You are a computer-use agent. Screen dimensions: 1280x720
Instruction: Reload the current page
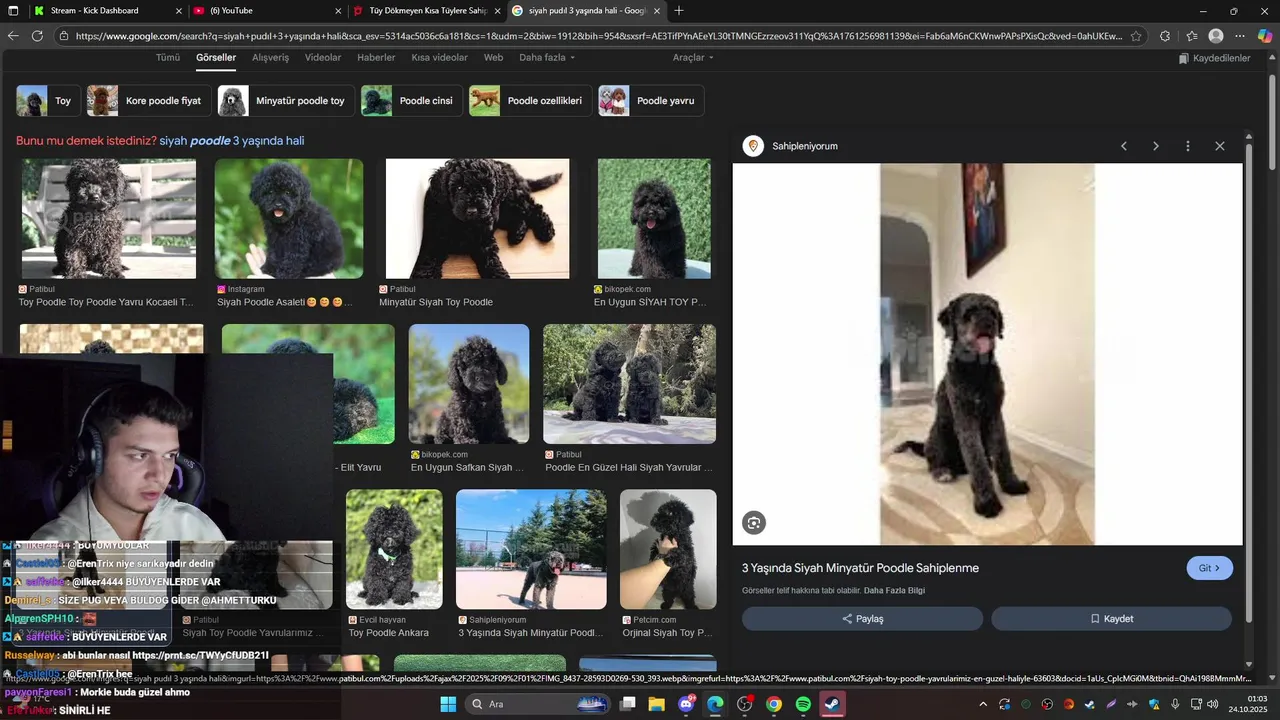click(37, 36)
